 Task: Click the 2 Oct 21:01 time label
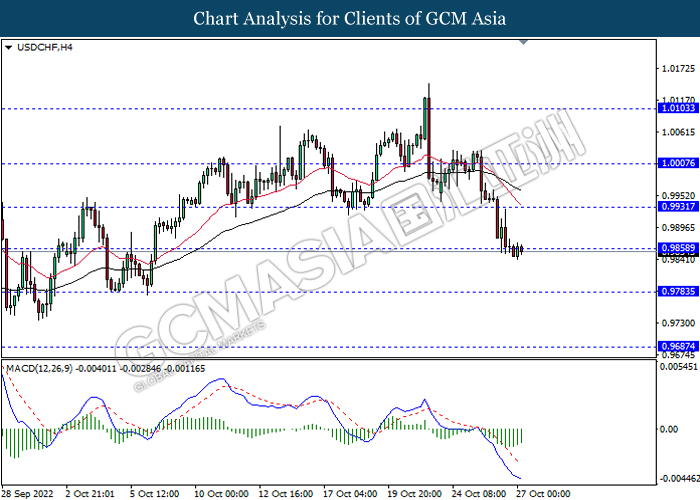point(91,494)
